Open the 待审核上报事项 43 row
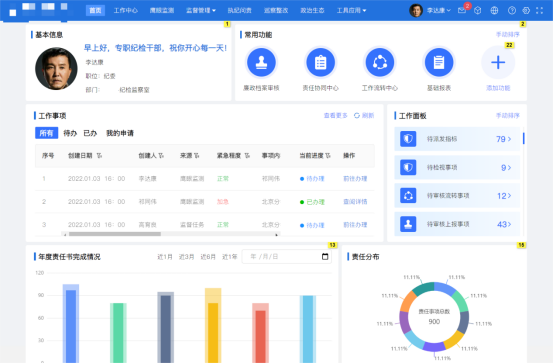Screen dimensions: 553x363 point(457,224)
